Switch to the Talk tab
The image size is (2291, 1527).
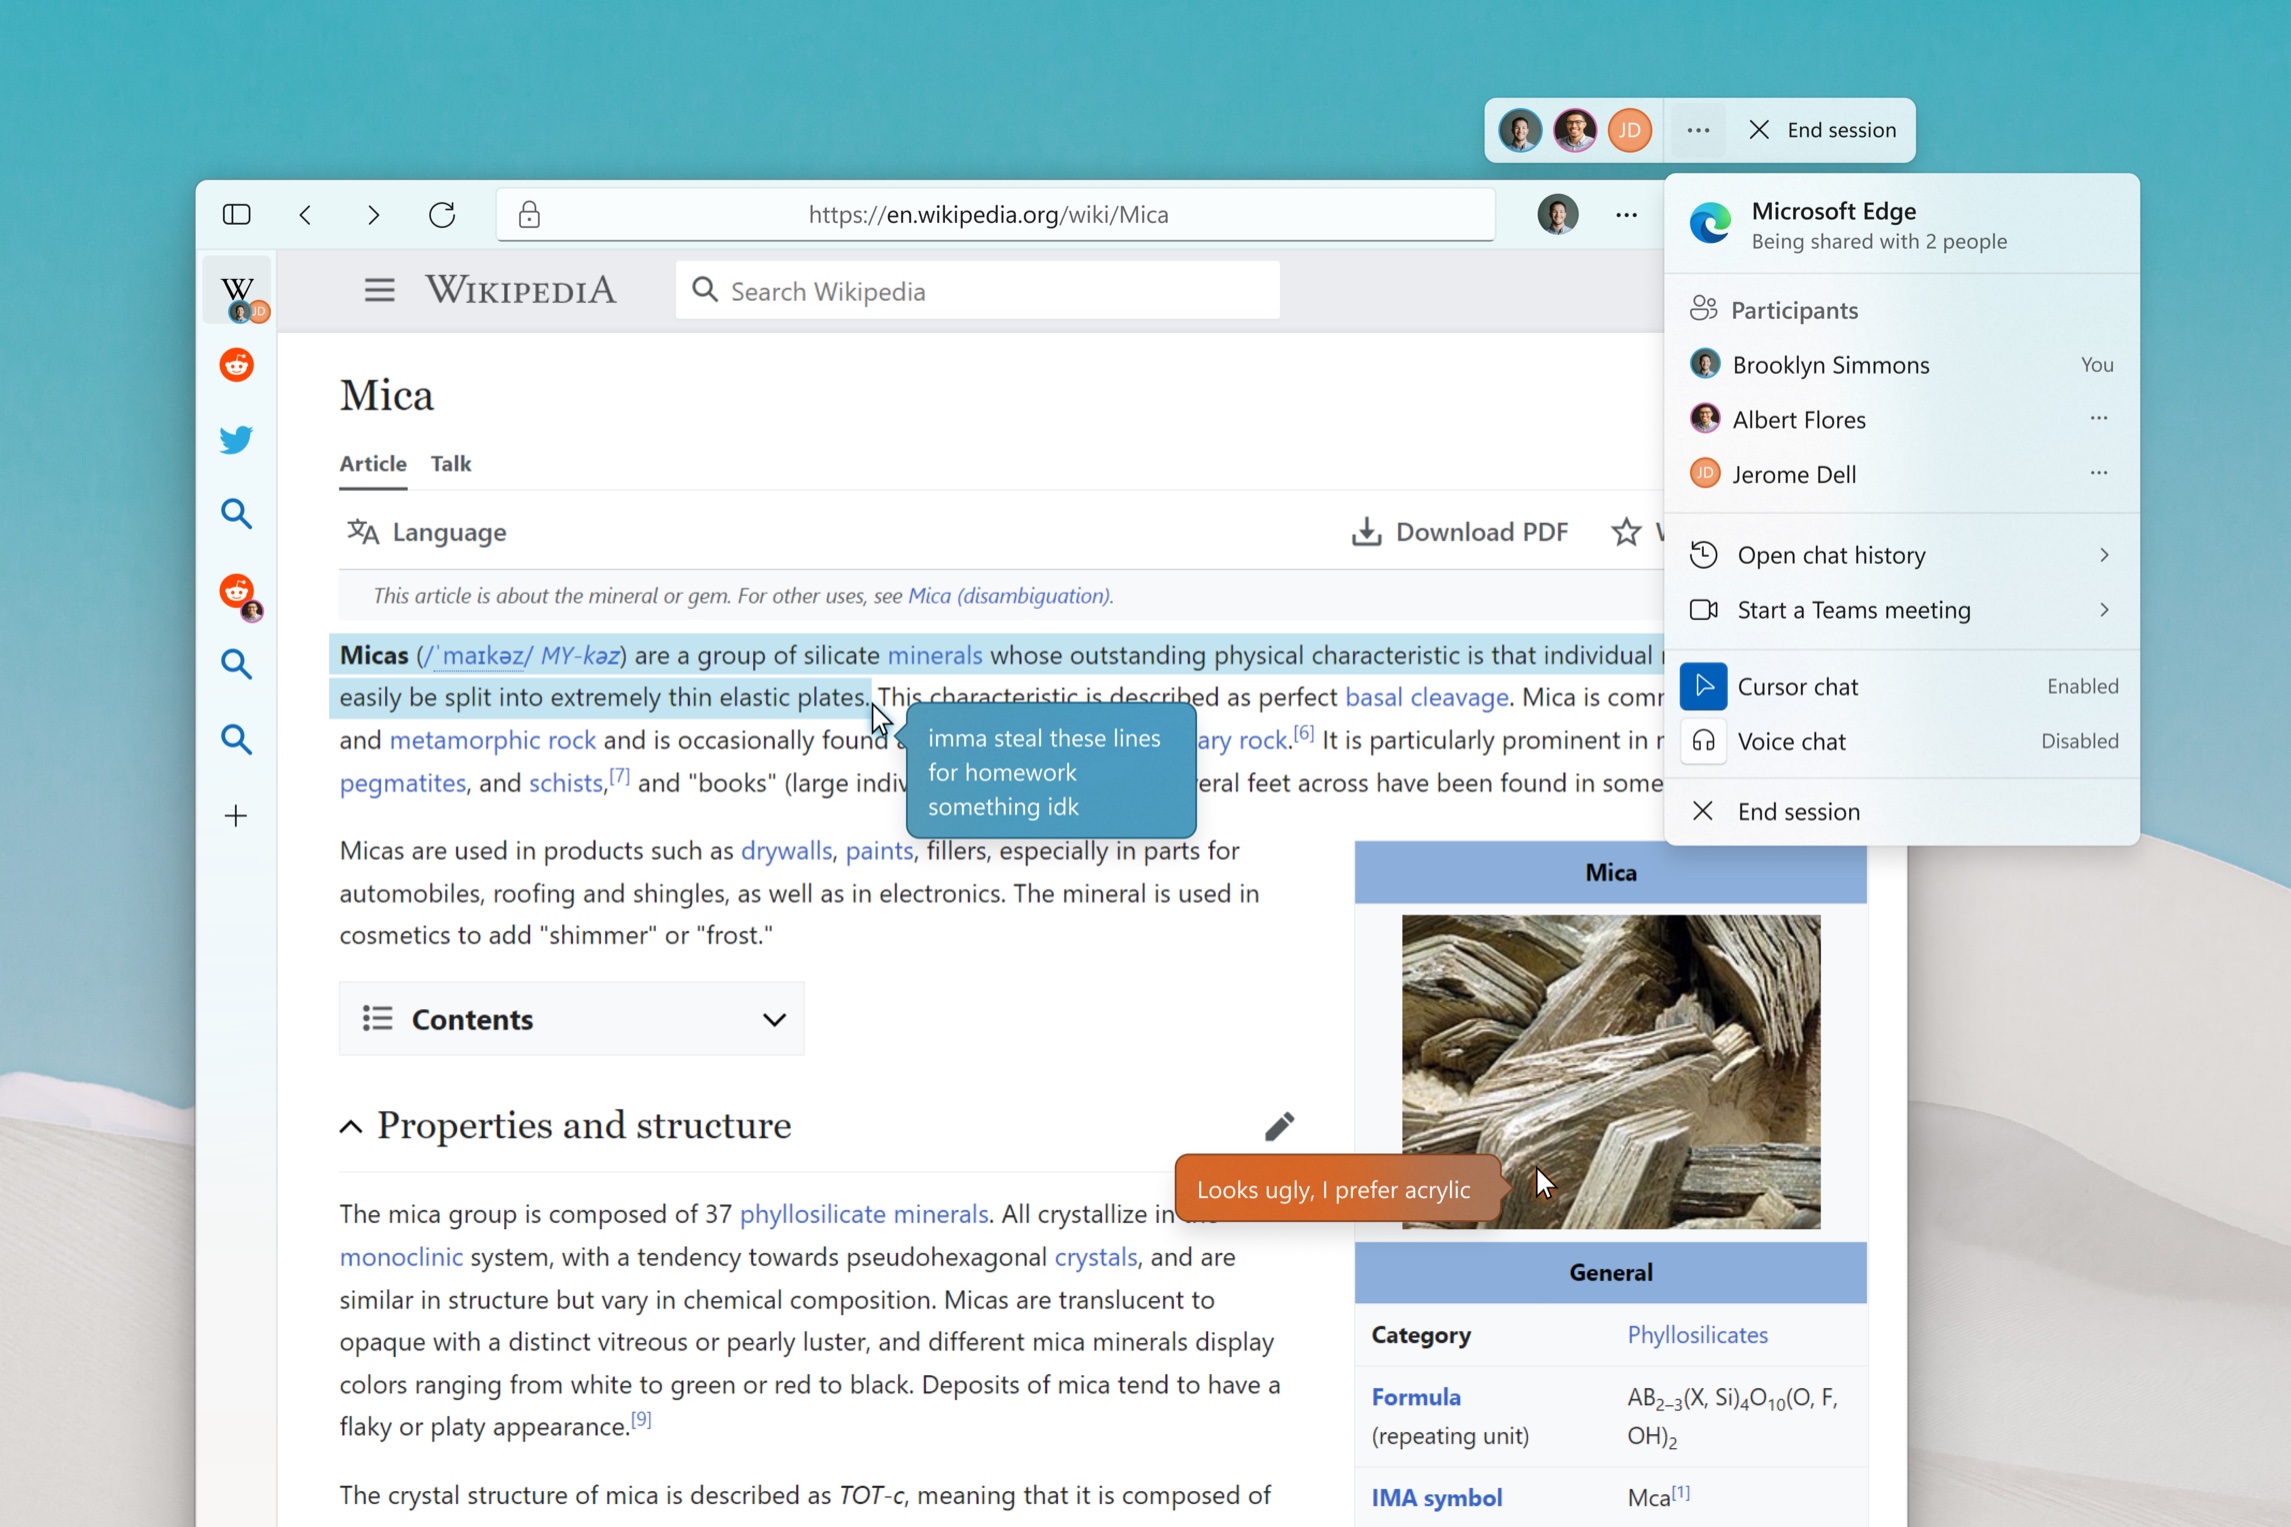coord(451,463)
